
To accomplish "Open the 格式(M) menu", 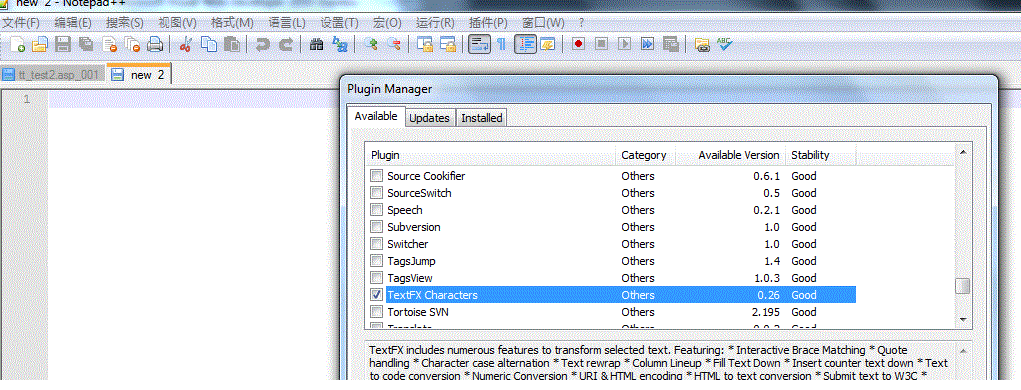I will tap(232, 22).
